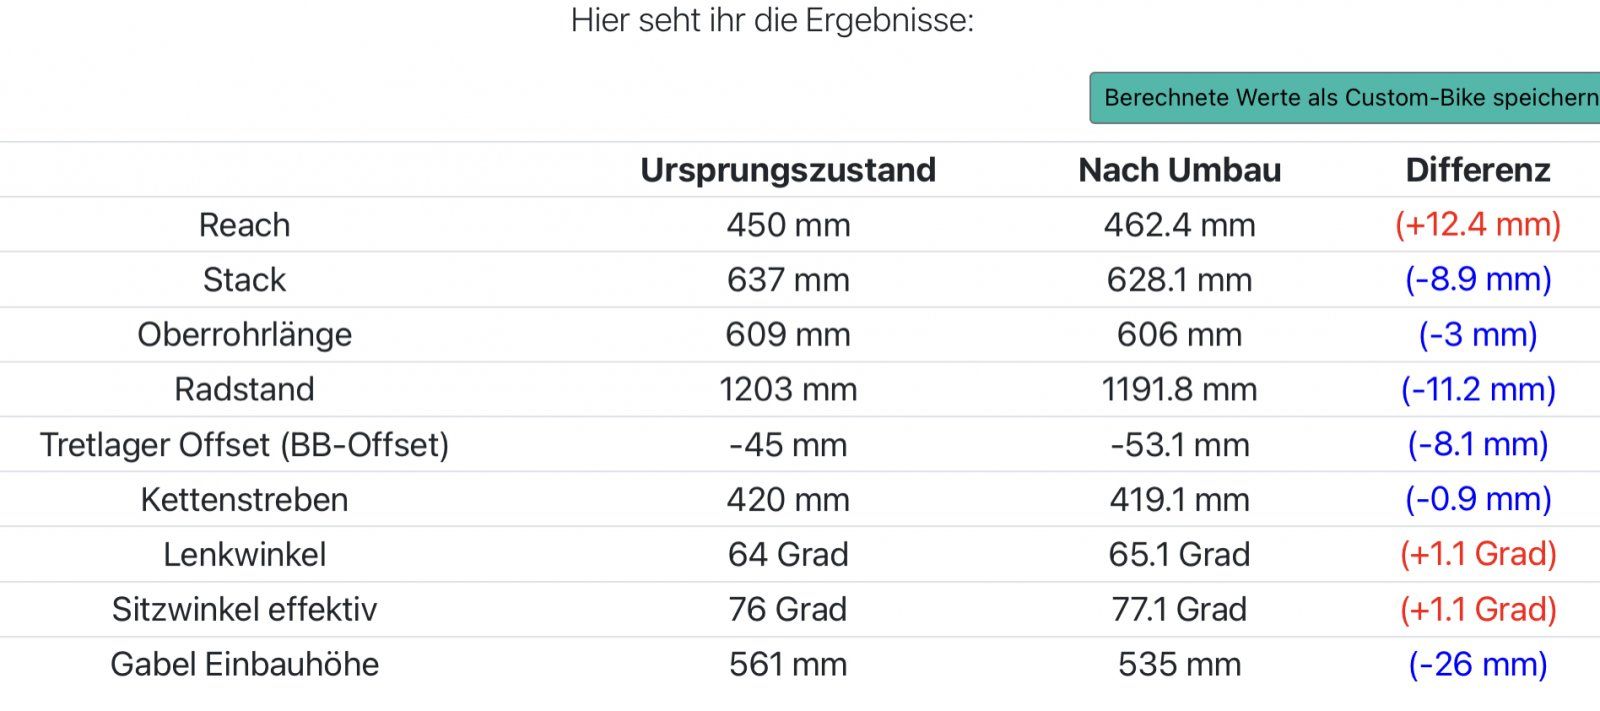Select the 'Reach' row label
The height and width of the screenshot is (711, 1600).
click(244, 225)
